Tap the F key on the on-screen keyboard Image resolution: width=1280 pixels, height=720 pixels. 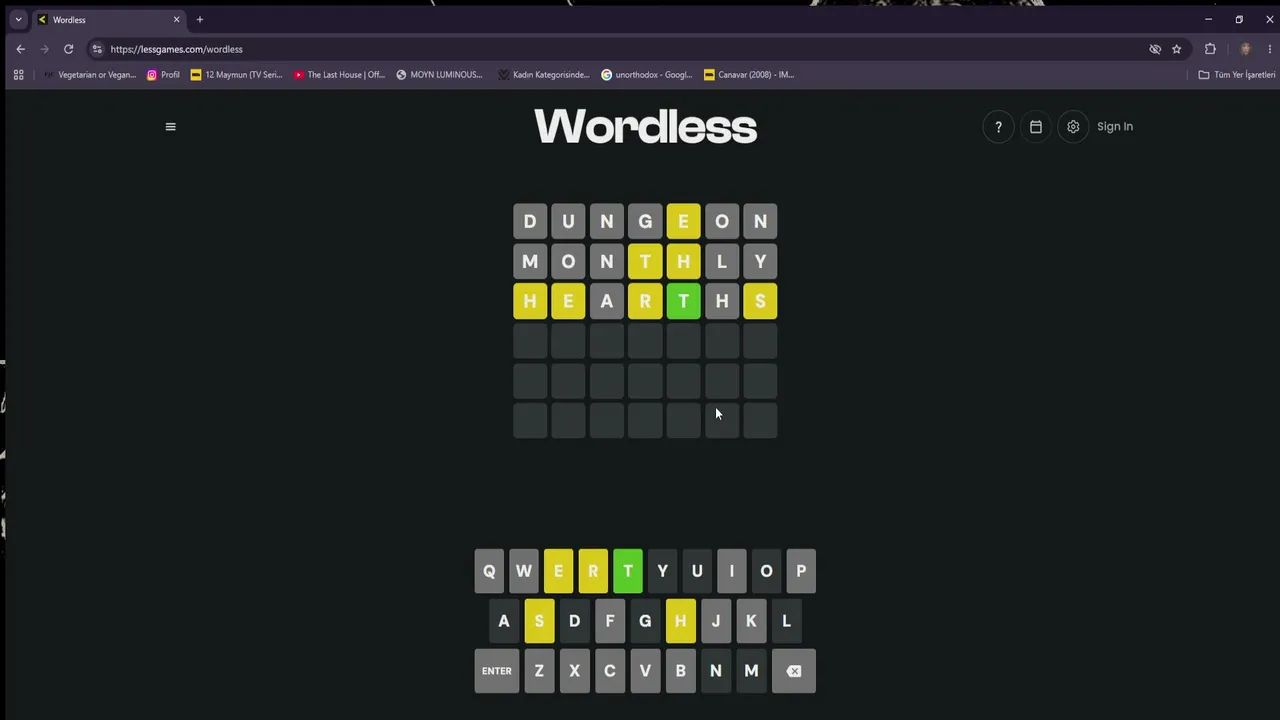610,621
